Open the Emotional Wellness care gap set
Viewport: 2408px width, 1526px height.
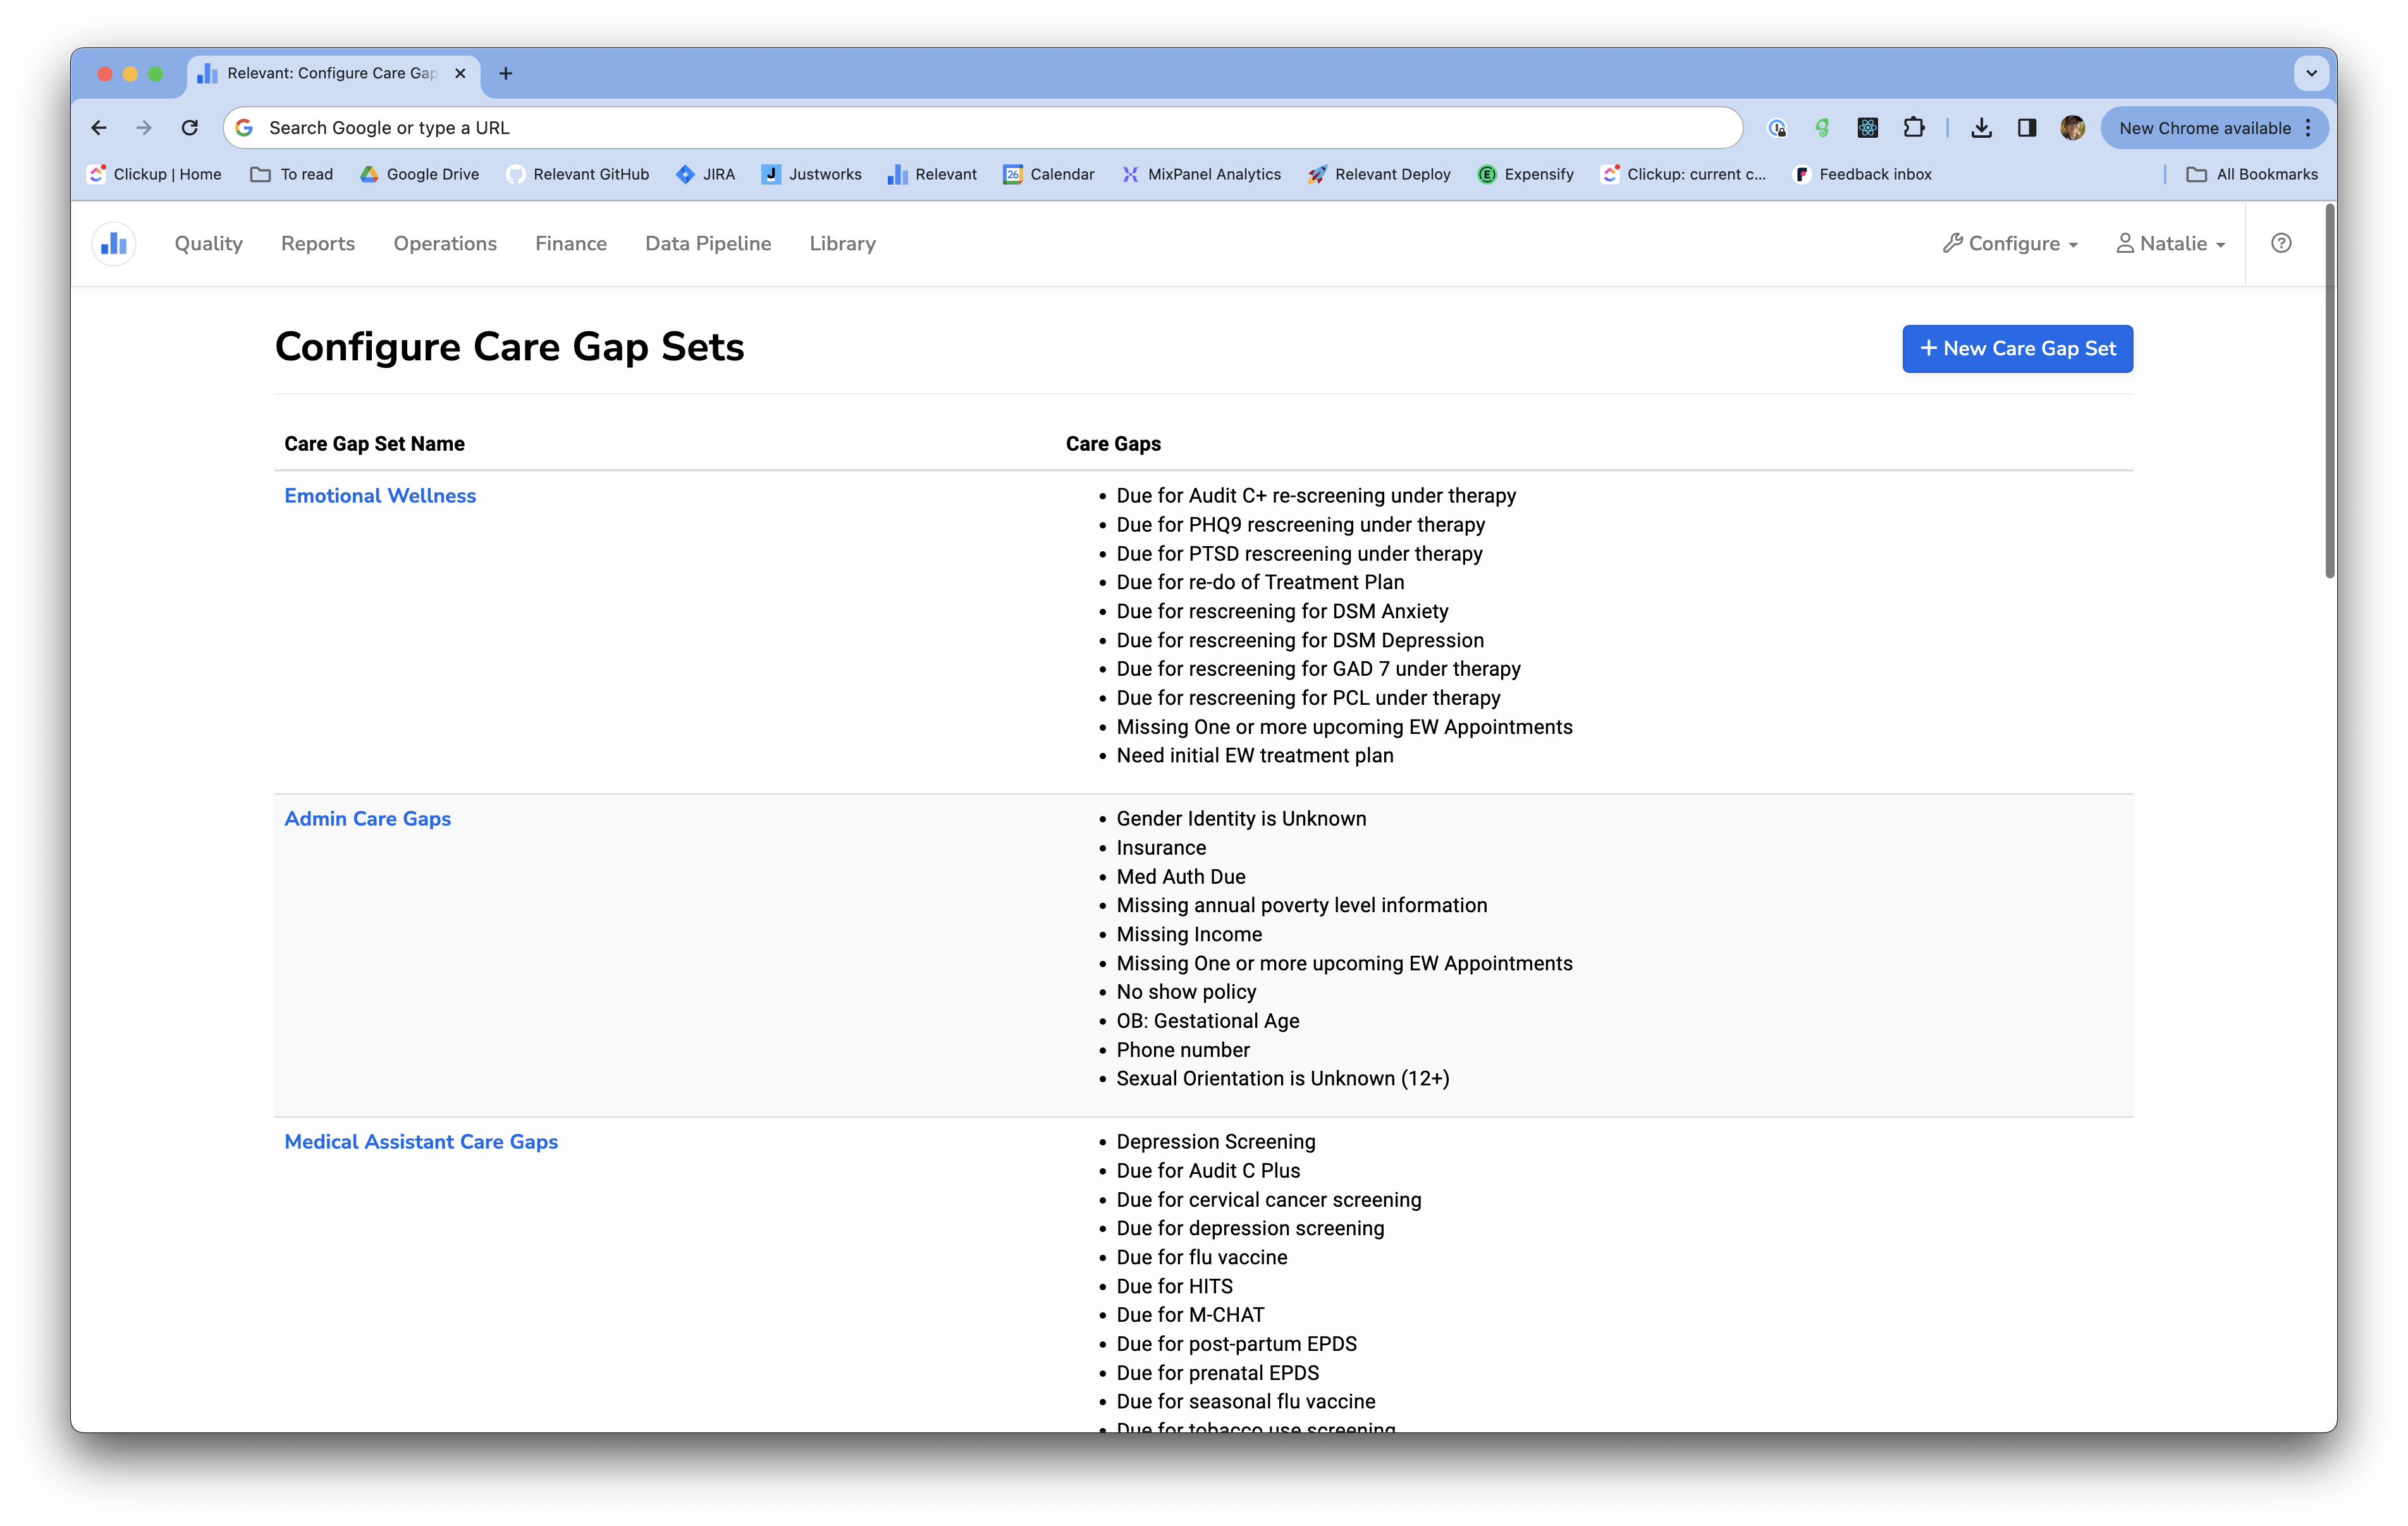click(379, 496)
